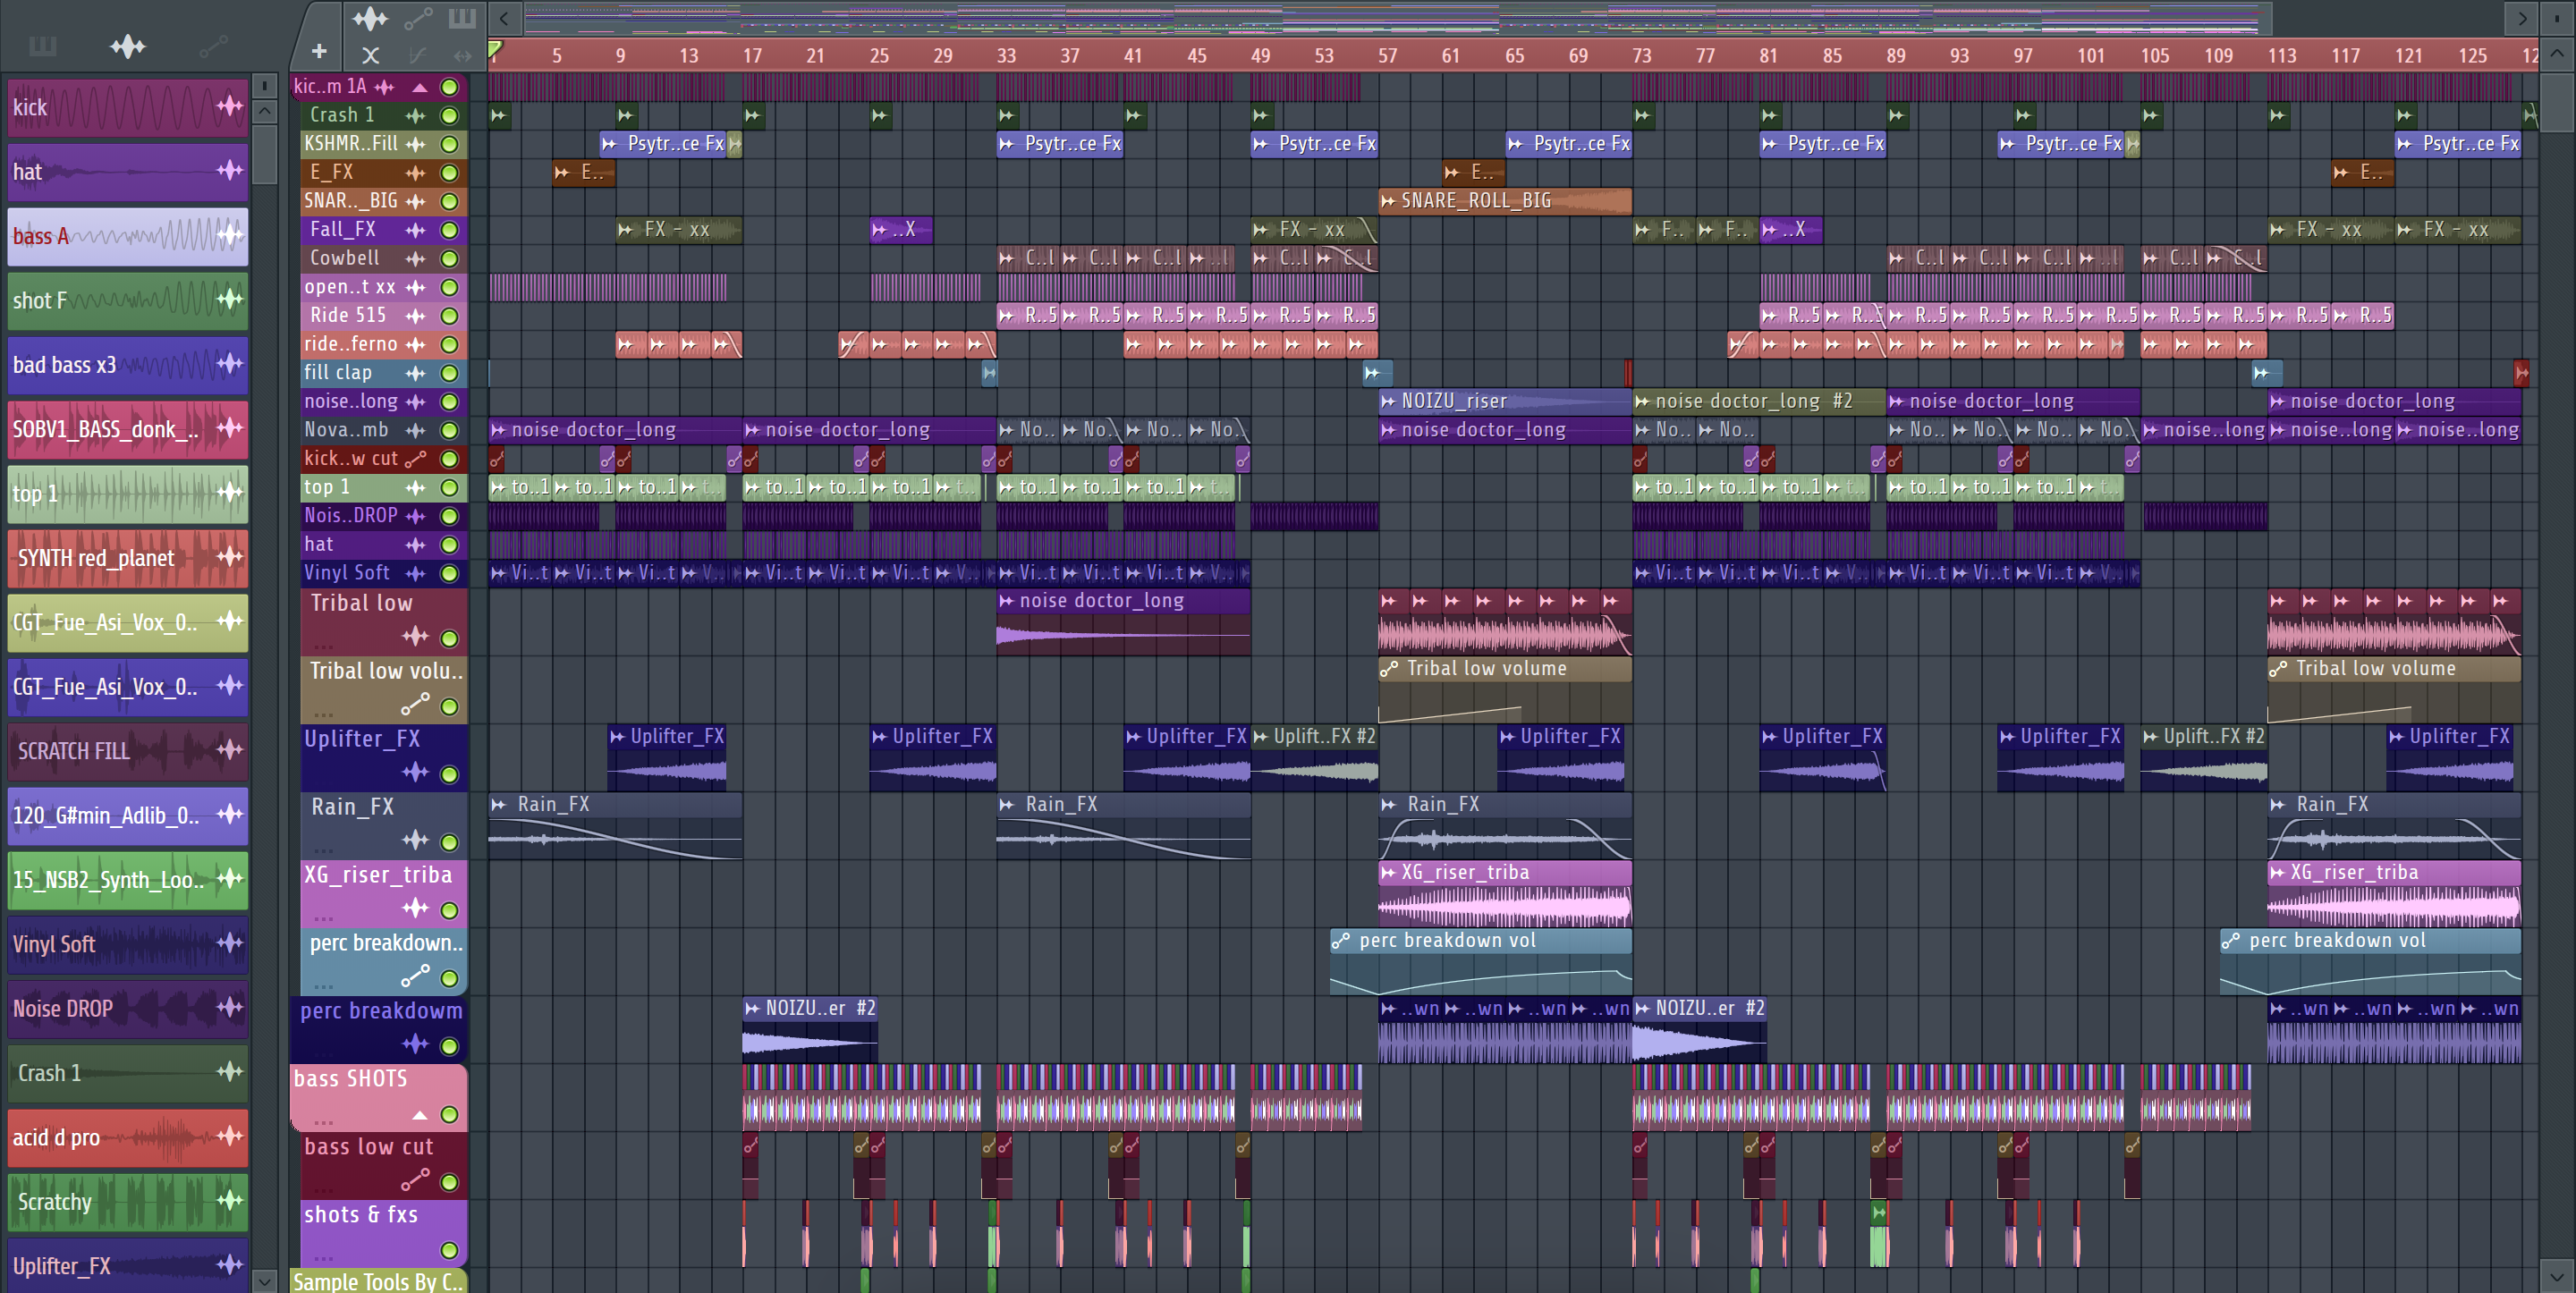
Task: Click the playlist overview minimap scrollbar
Action: pos(1398,18)
